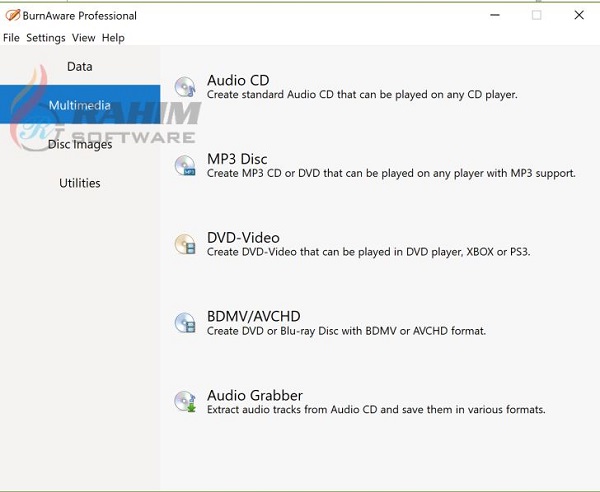Select the BDMV/AVCHD title text
The image size is (600, 492).
point(253,316)
